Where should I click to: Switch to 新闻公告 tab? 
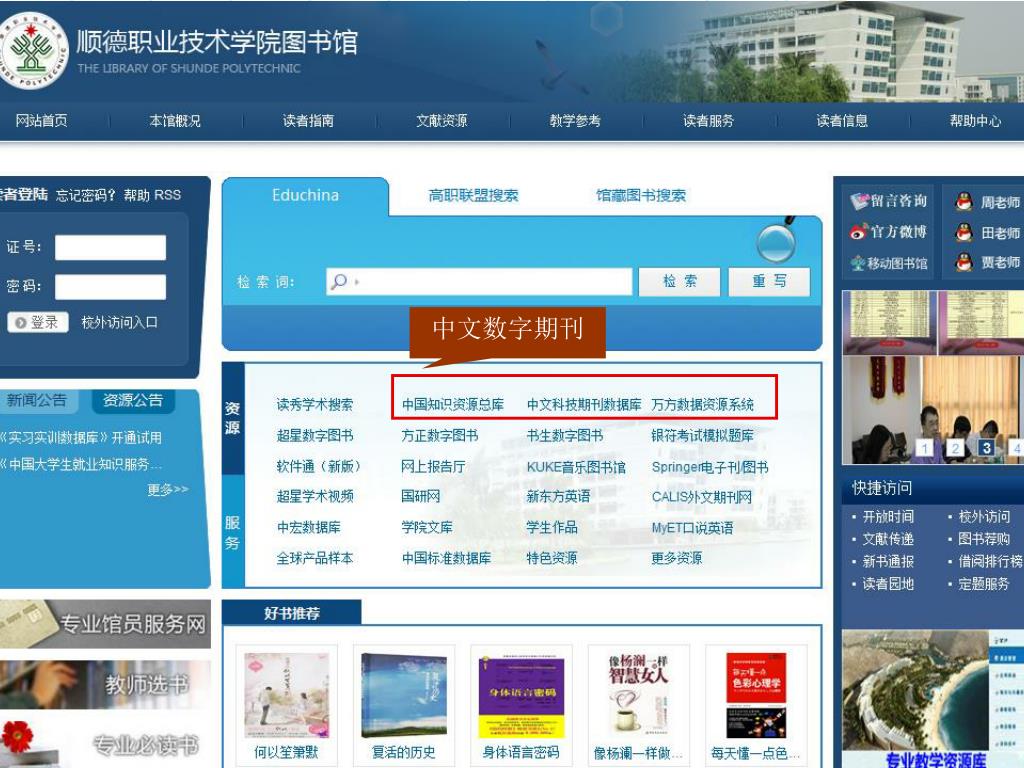37,400
